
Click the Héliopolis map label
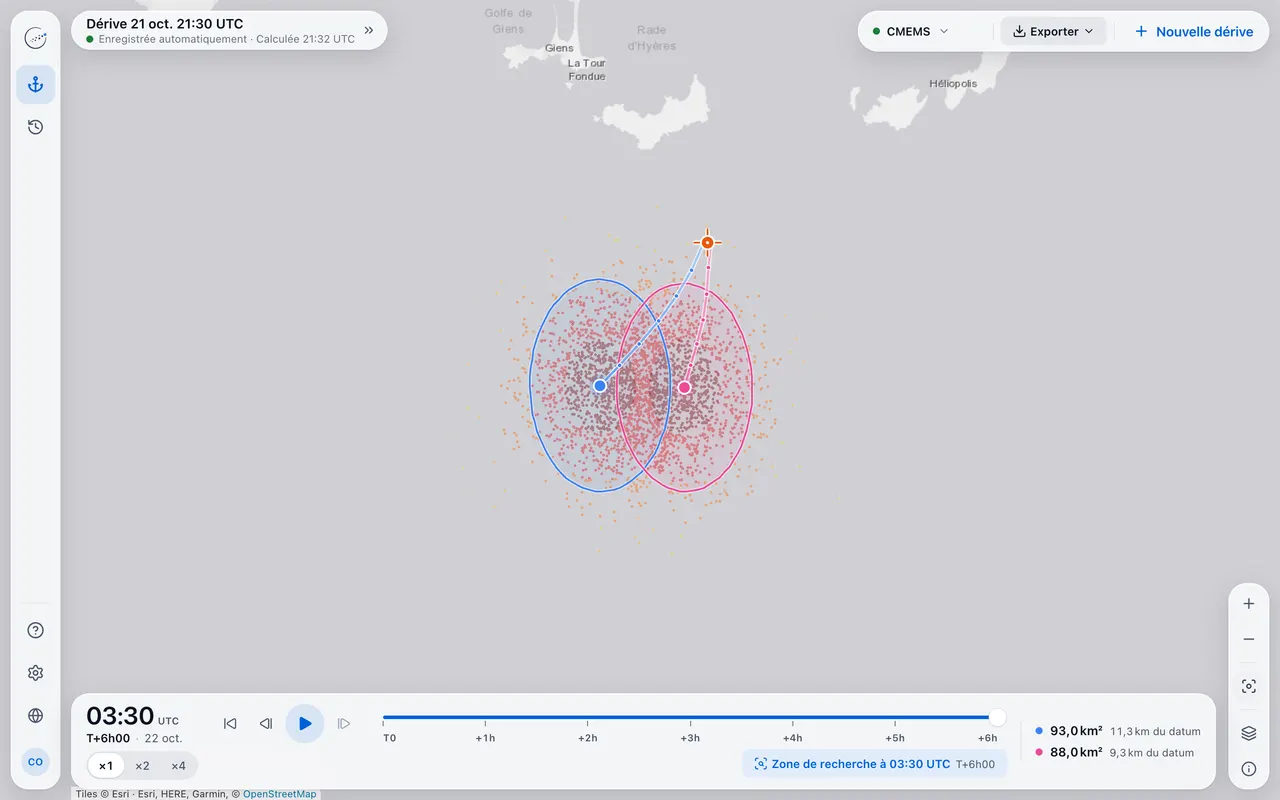click(953, 84)
